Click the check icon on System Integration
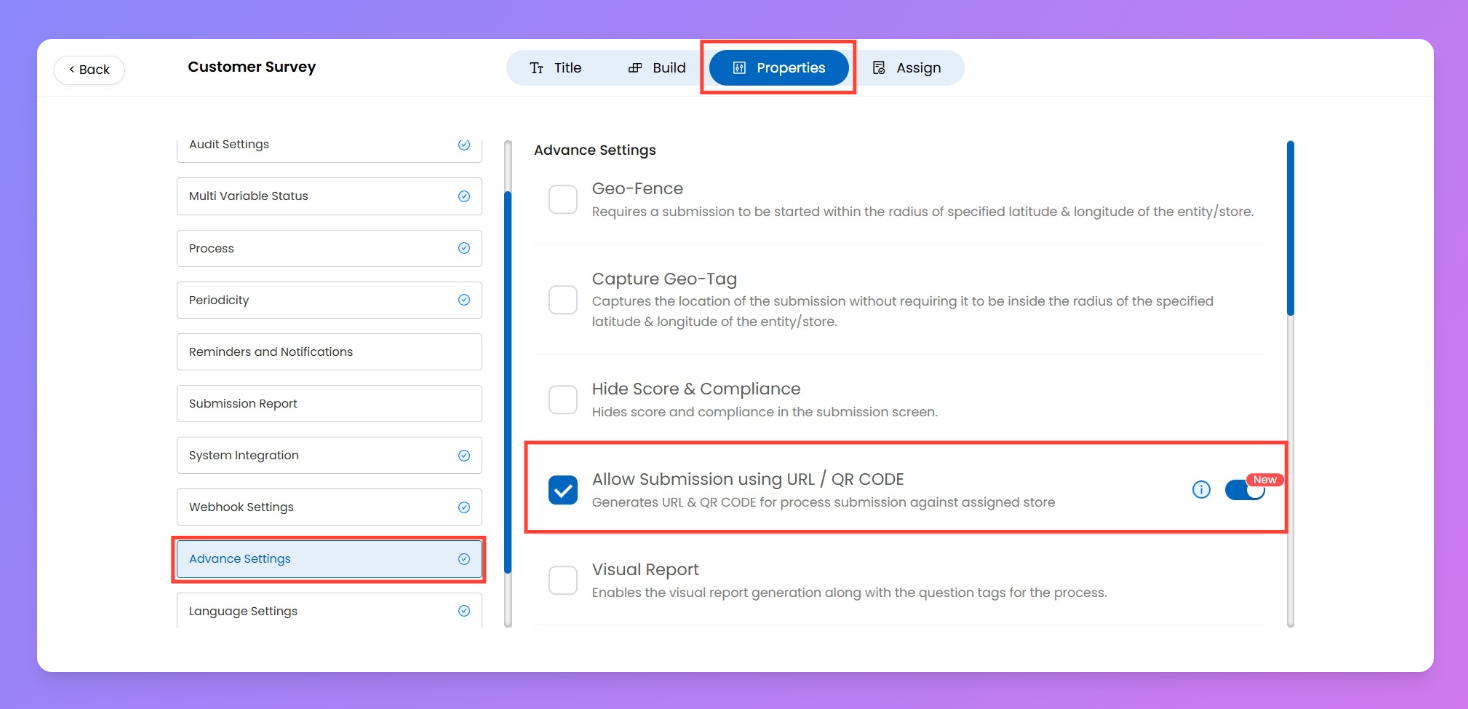The width and height of the screenshot is (1468, 709). [464, 455]
